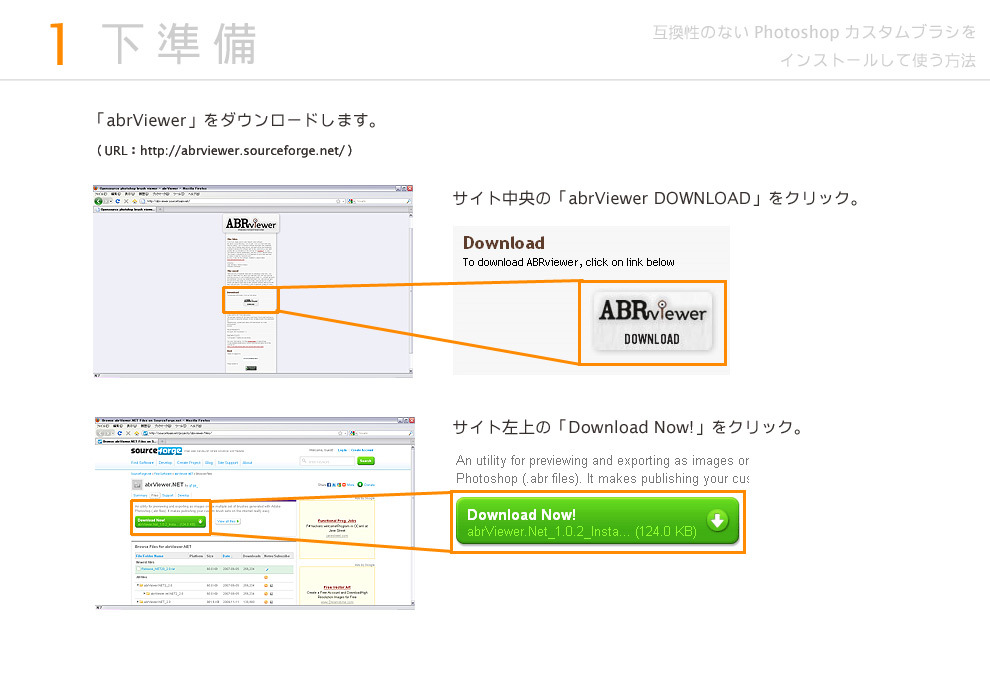Viewport: 990px width, 700px height.
Task: Click the View all files button
Action: (x=228, y=521)
